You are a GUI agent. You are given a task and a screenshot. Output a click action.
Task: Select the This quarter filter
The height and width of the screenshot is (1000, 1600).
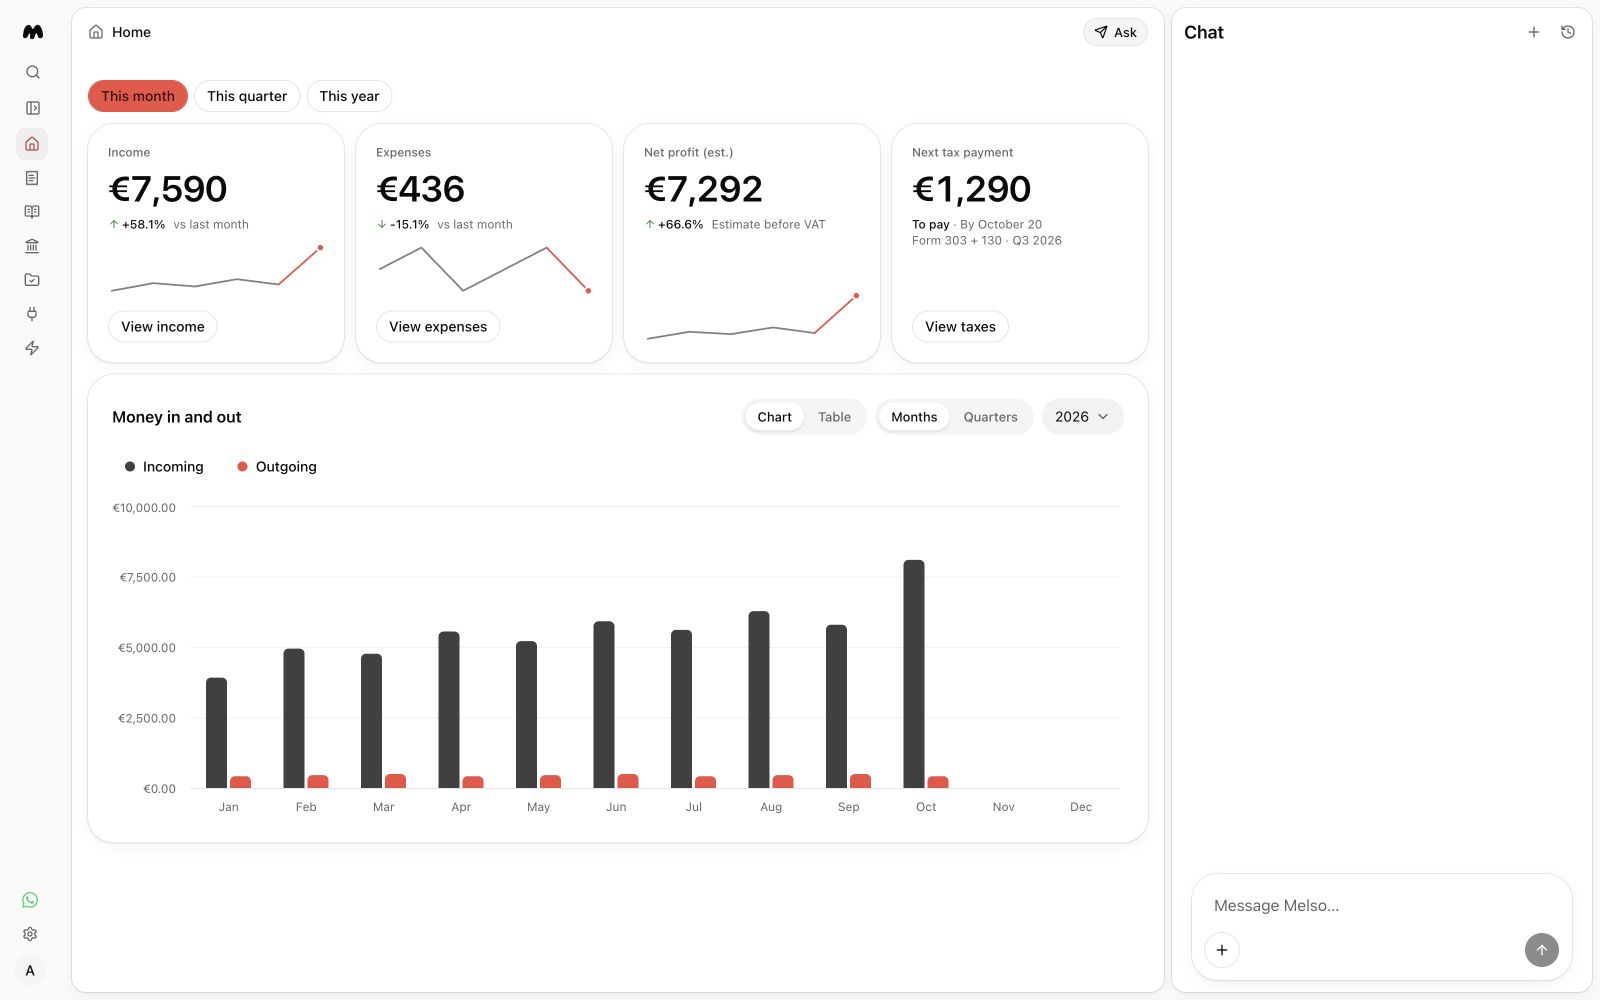[x=247, y=96]
